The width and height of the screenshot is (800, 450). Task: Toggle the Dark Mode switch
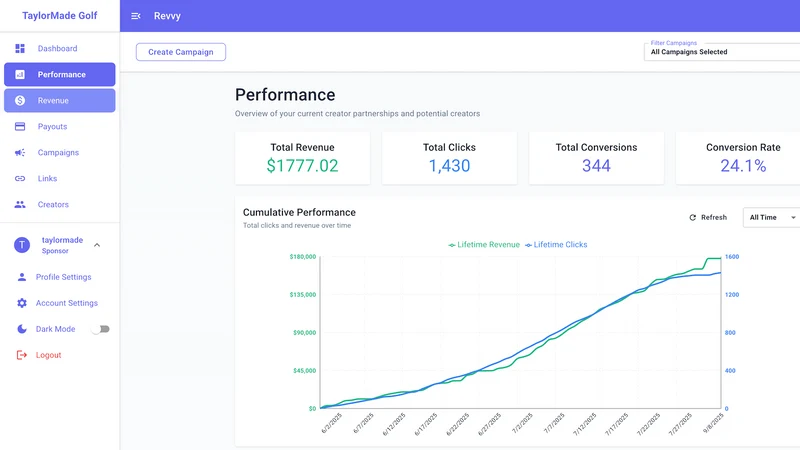point(101,329)
